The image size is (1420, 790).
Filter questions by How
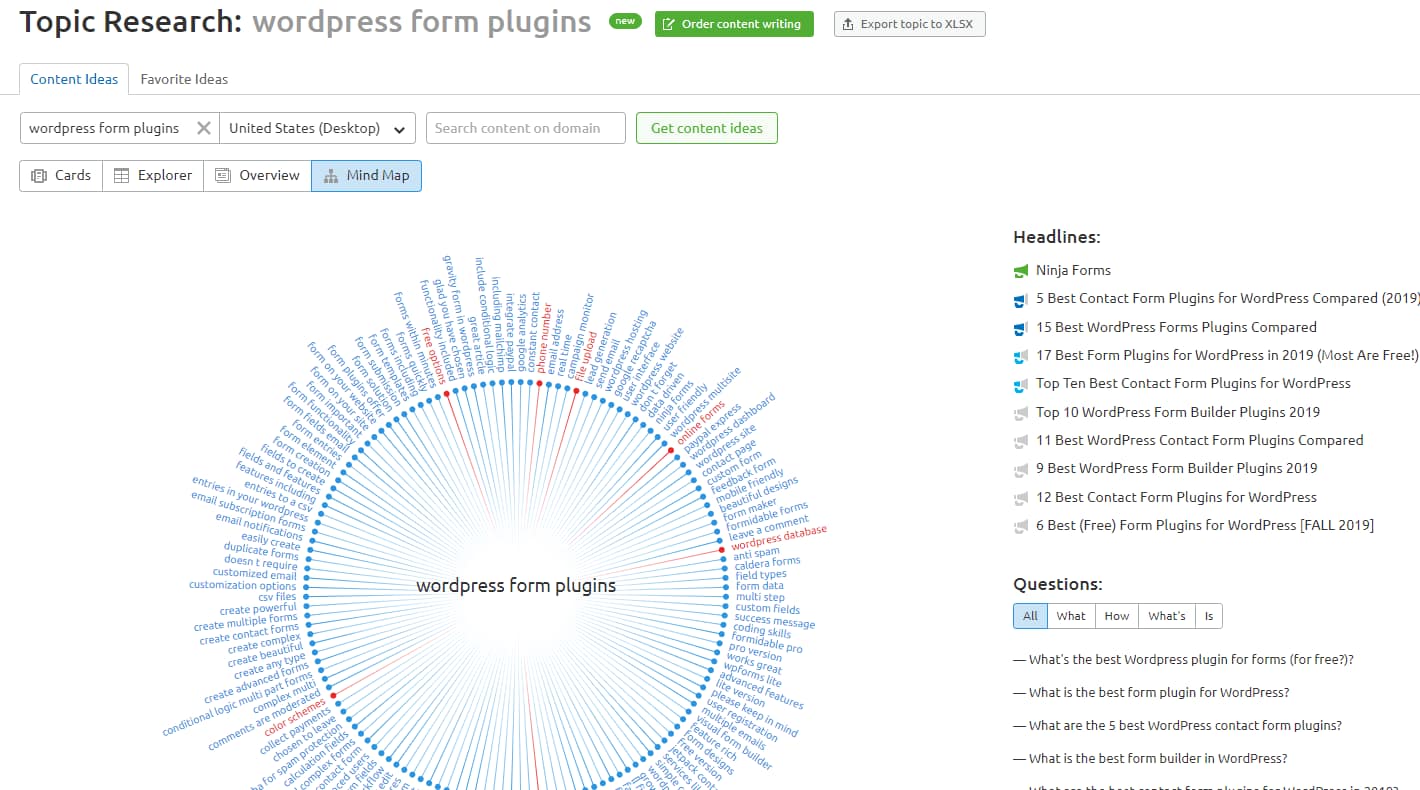(1116, 616)
